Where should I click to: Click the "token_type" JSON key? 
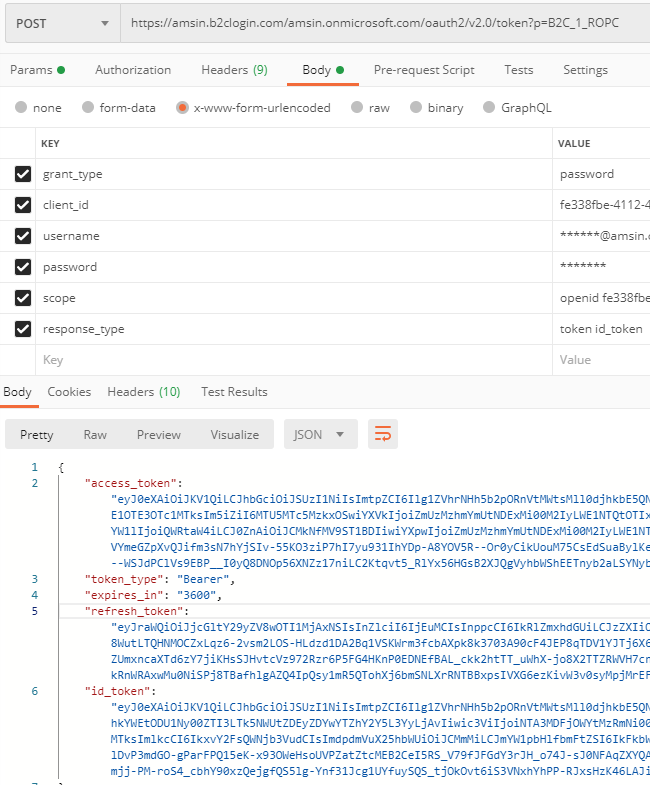pyautogui.click(x=124, y=579)
